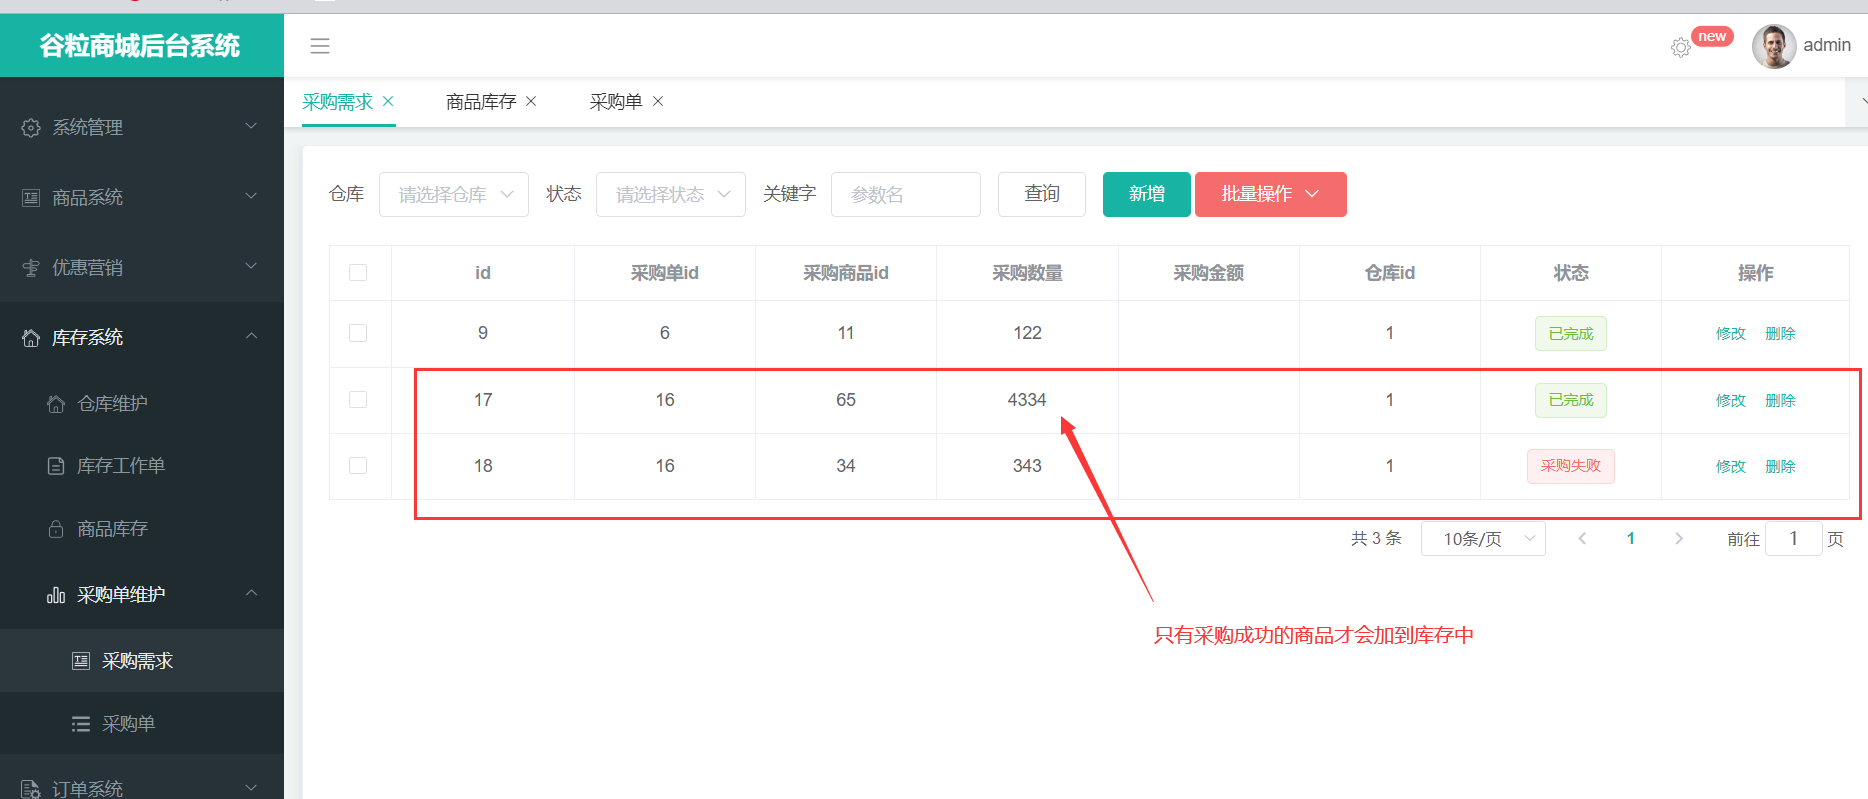This screenshot has height=799, width=1868.
Task: Expand the 商品系统 menu
Action: coord(142,197)
